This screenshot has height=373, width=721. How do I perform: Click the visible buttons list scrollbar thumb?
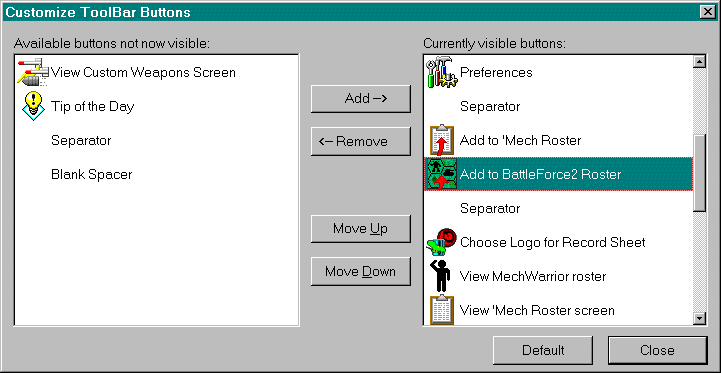699,173
